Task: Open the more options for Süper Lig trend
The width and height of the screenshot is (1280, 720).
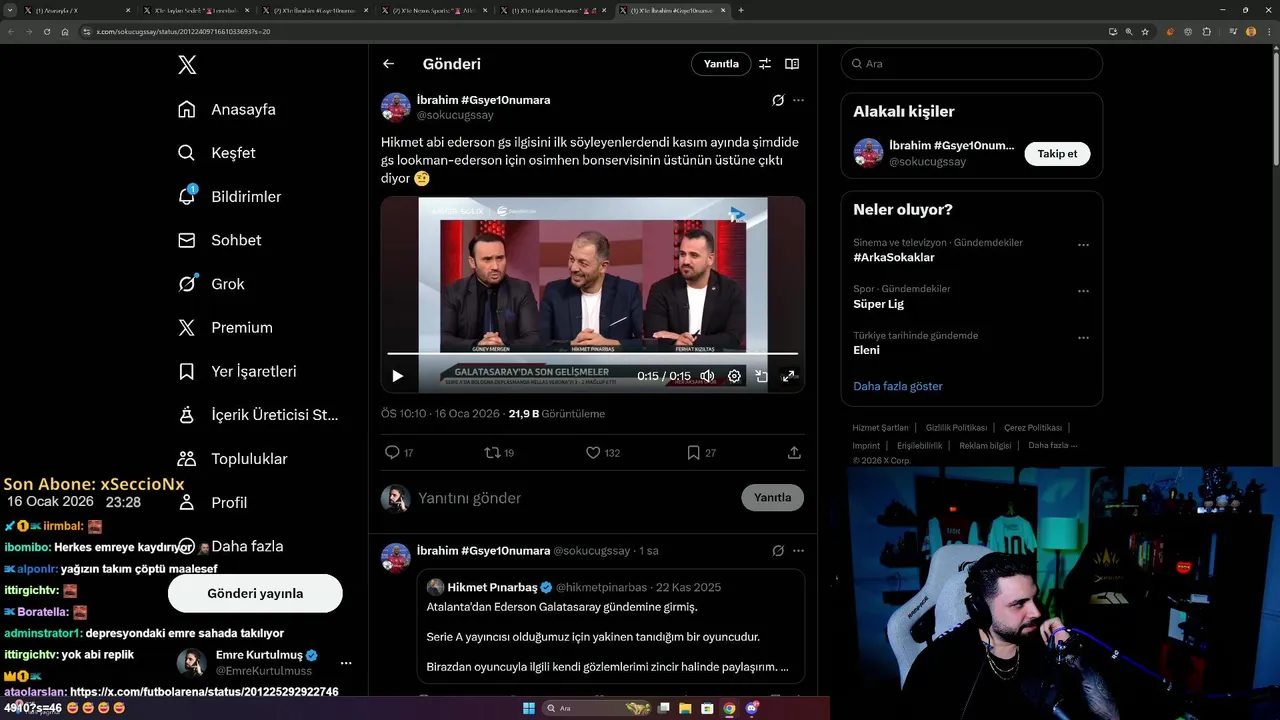Action: point(1083,292)
